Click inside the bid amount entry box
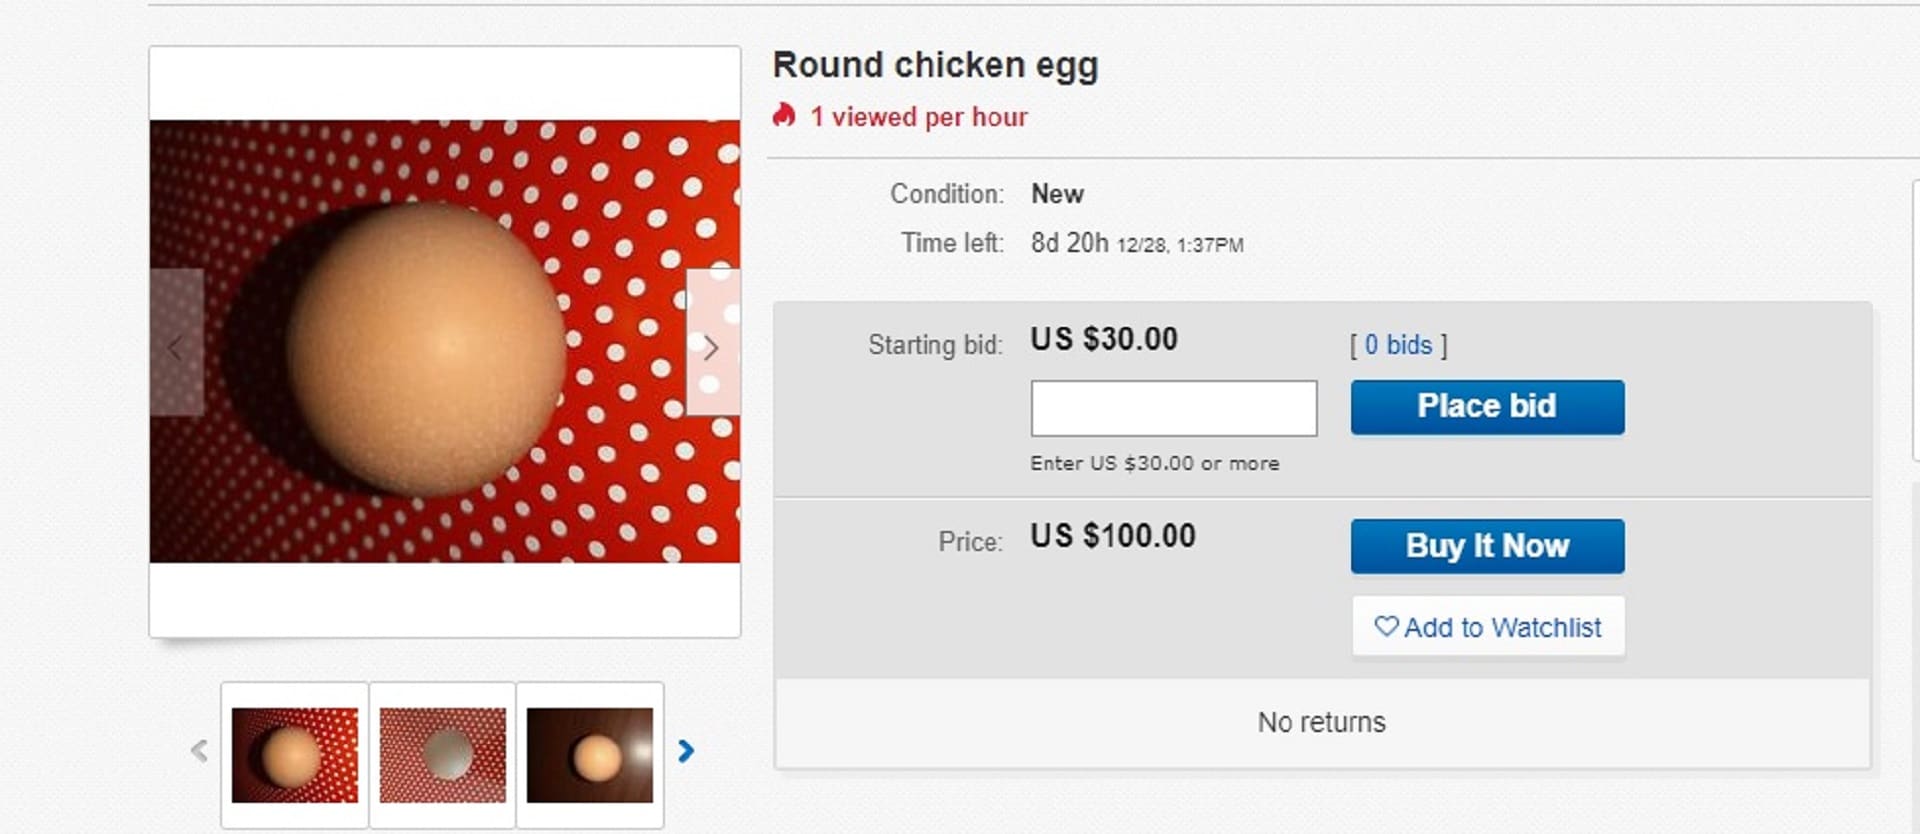This screenshot has height=834, width=1920. click(x=1174, y=408)
